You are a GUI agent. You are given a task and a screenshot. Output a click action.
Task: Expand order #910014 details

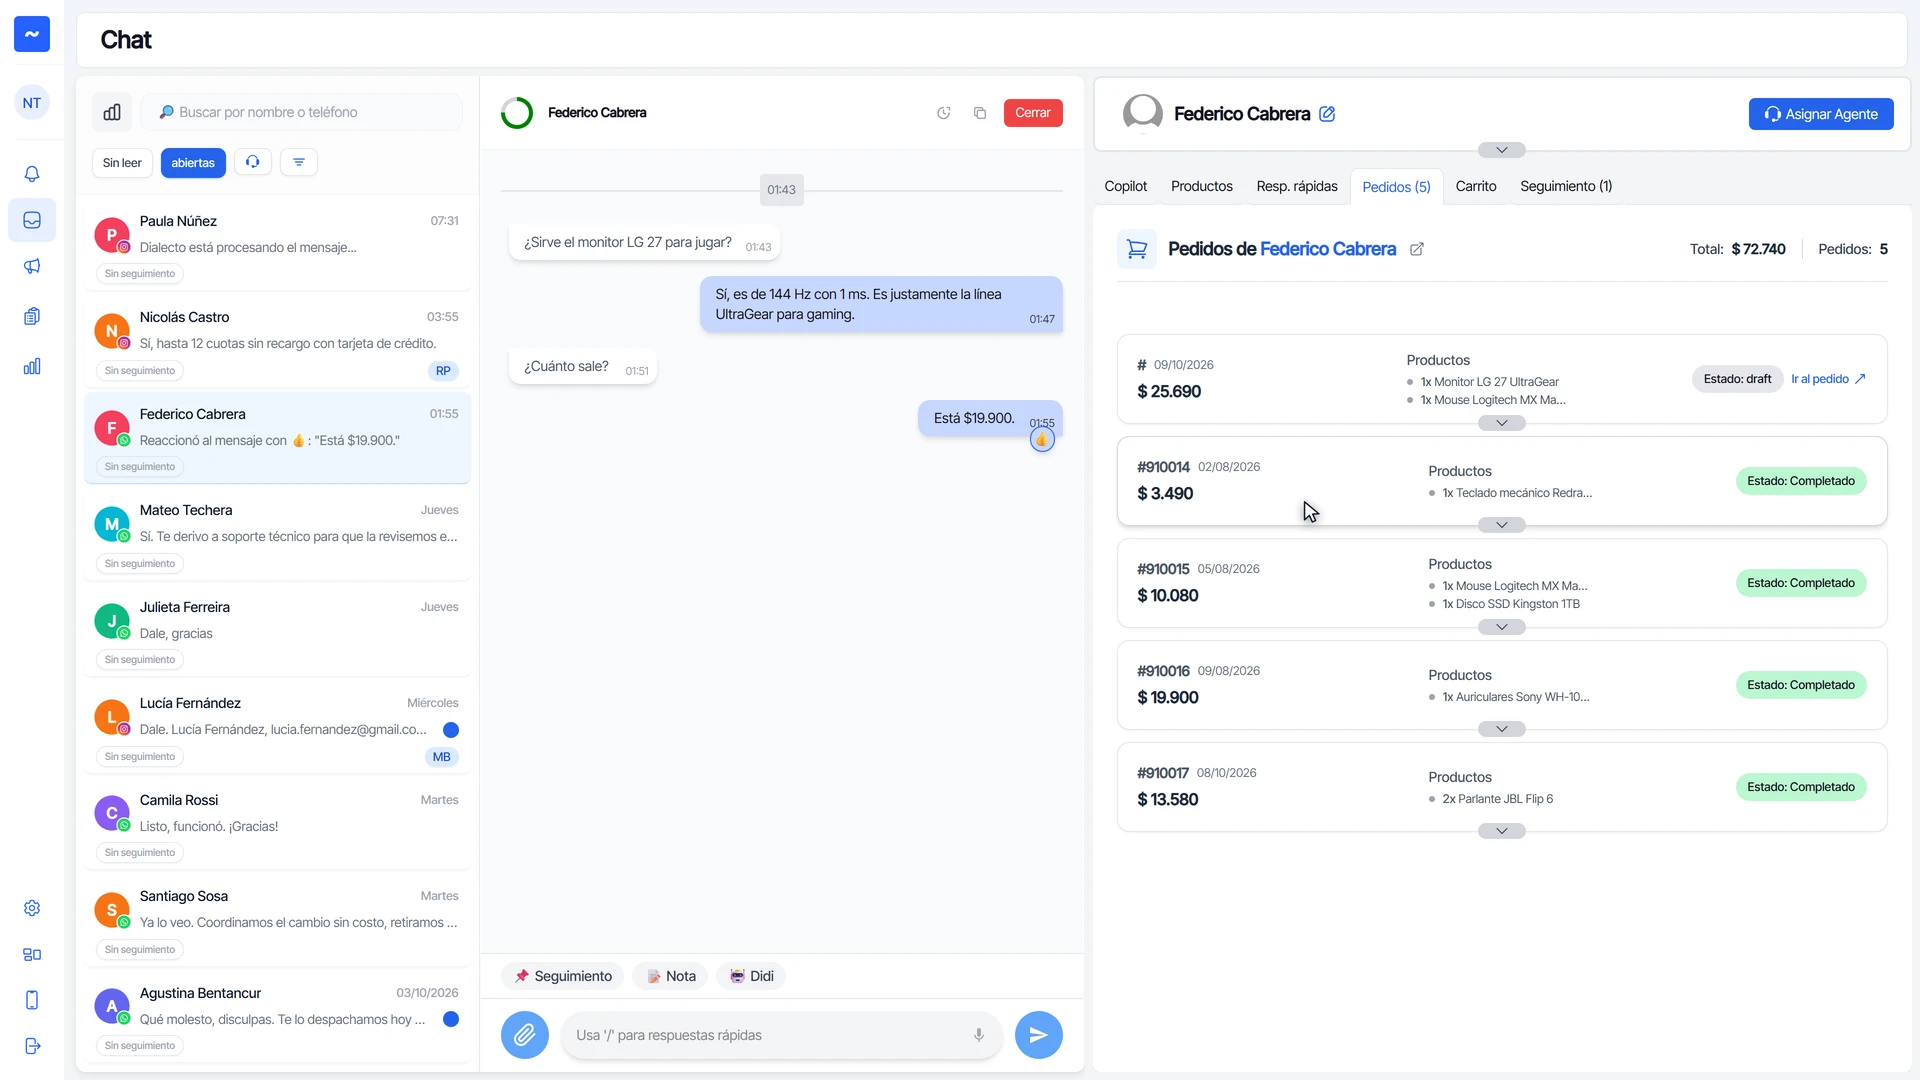coord(1502,525)
